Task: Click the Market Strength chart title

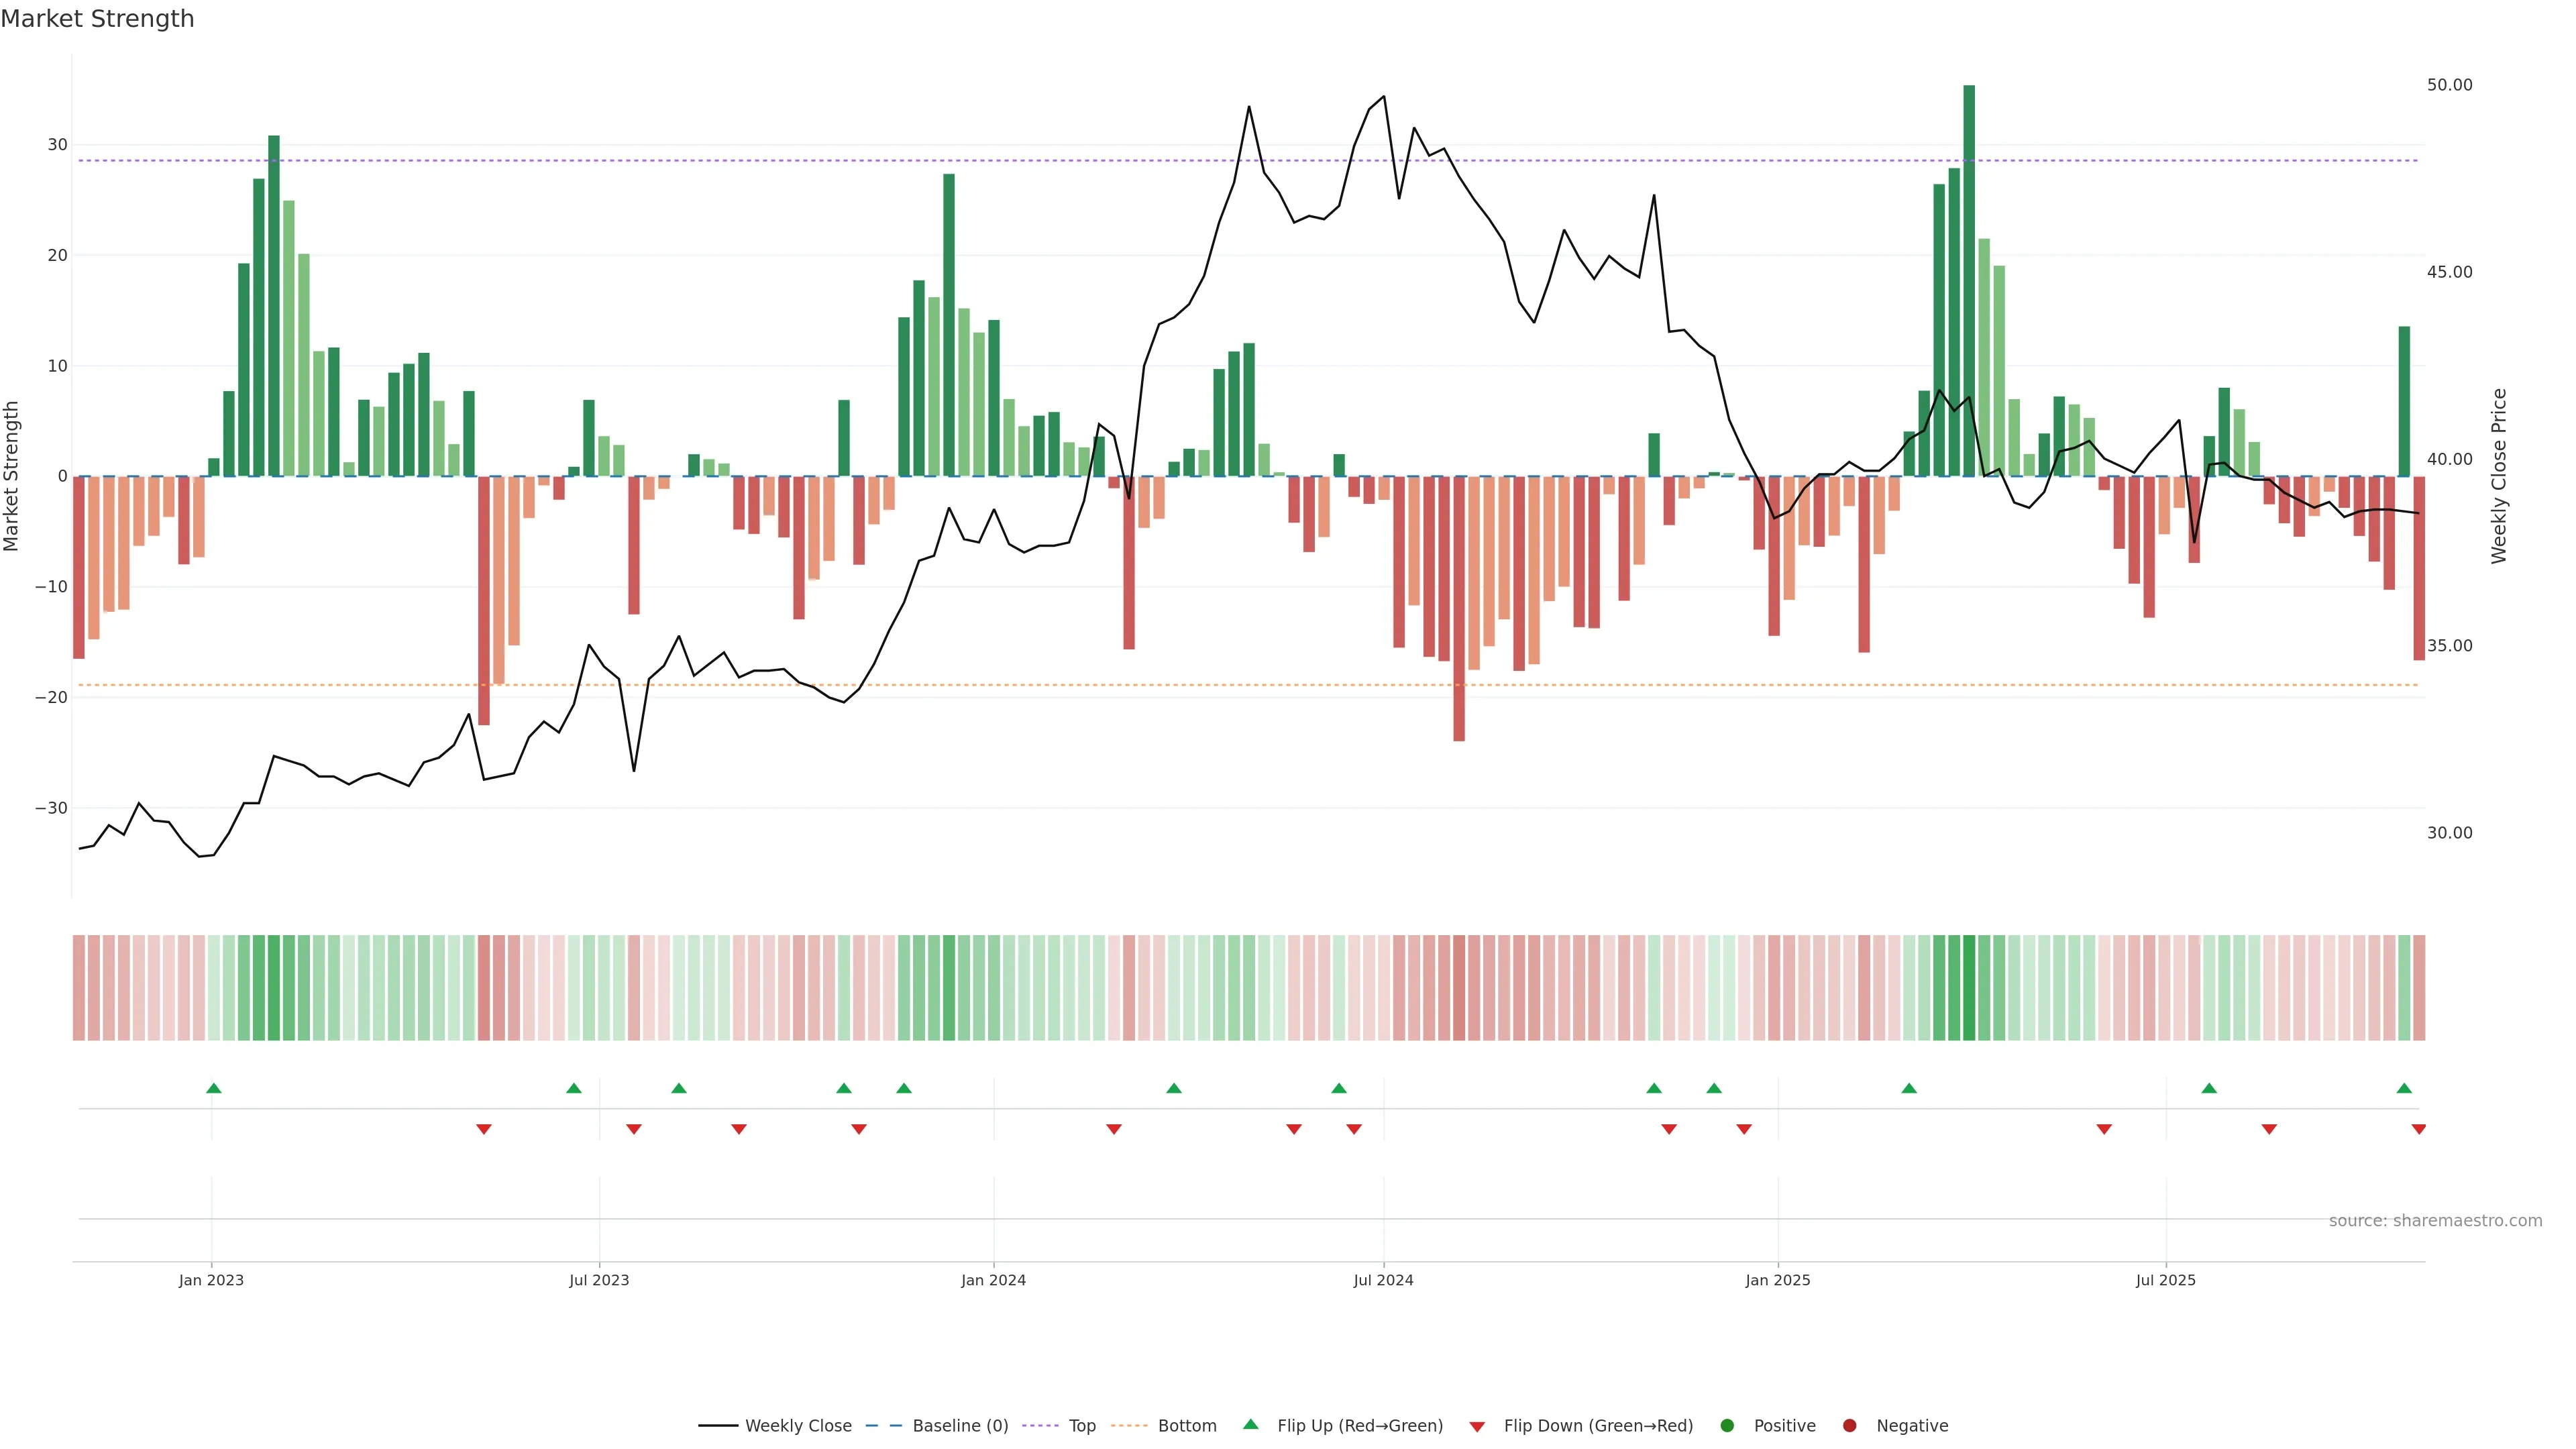Action: [x=97, y=19]
